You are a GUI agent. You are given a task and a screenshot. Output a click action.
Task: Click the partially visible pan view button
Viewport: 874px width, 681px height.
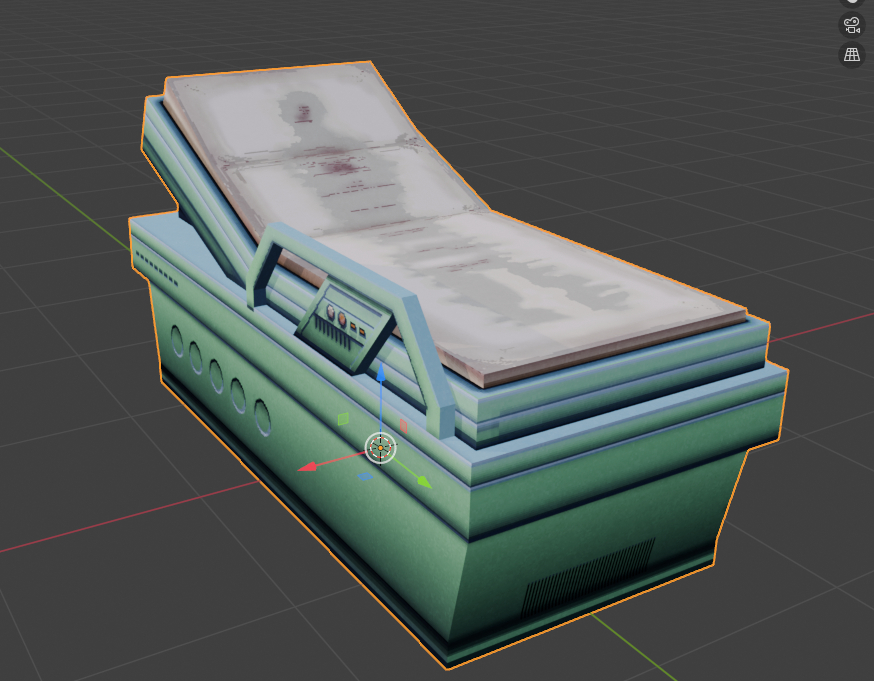coord(851,3)
